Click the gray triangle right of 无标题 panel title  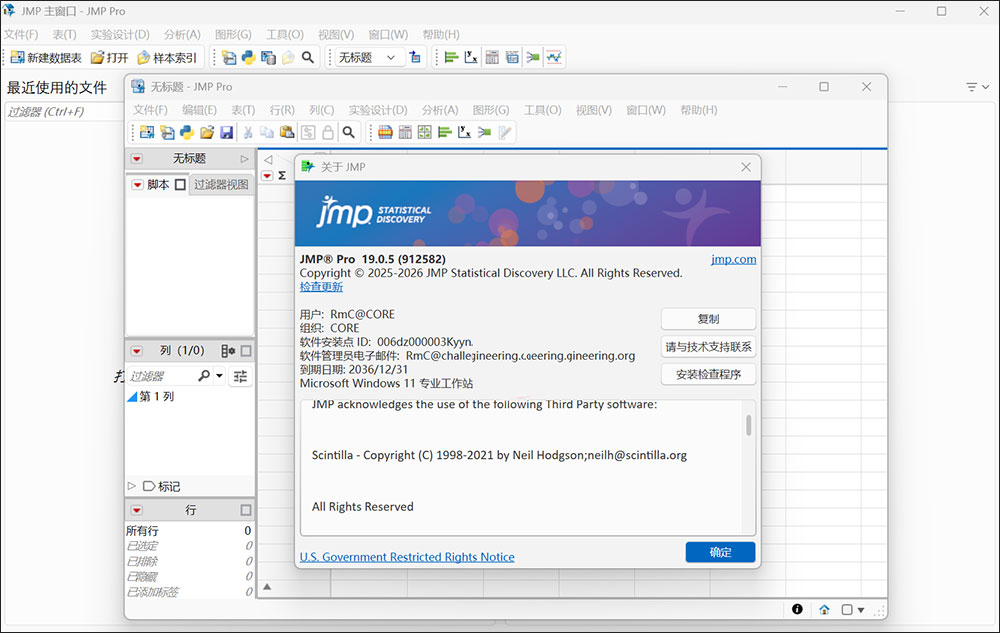coord(244,159)
